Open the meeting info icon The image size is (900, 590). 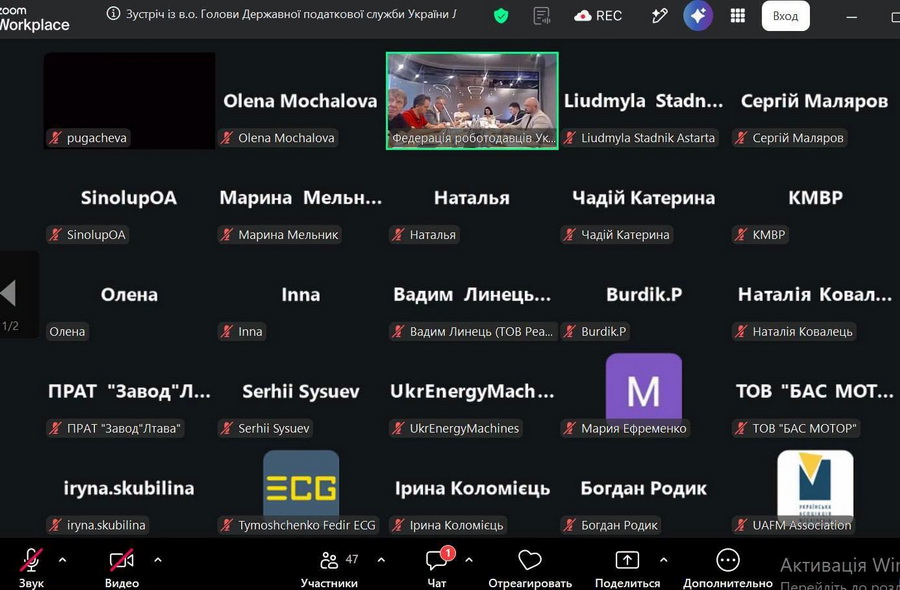[x=114, y=14]
